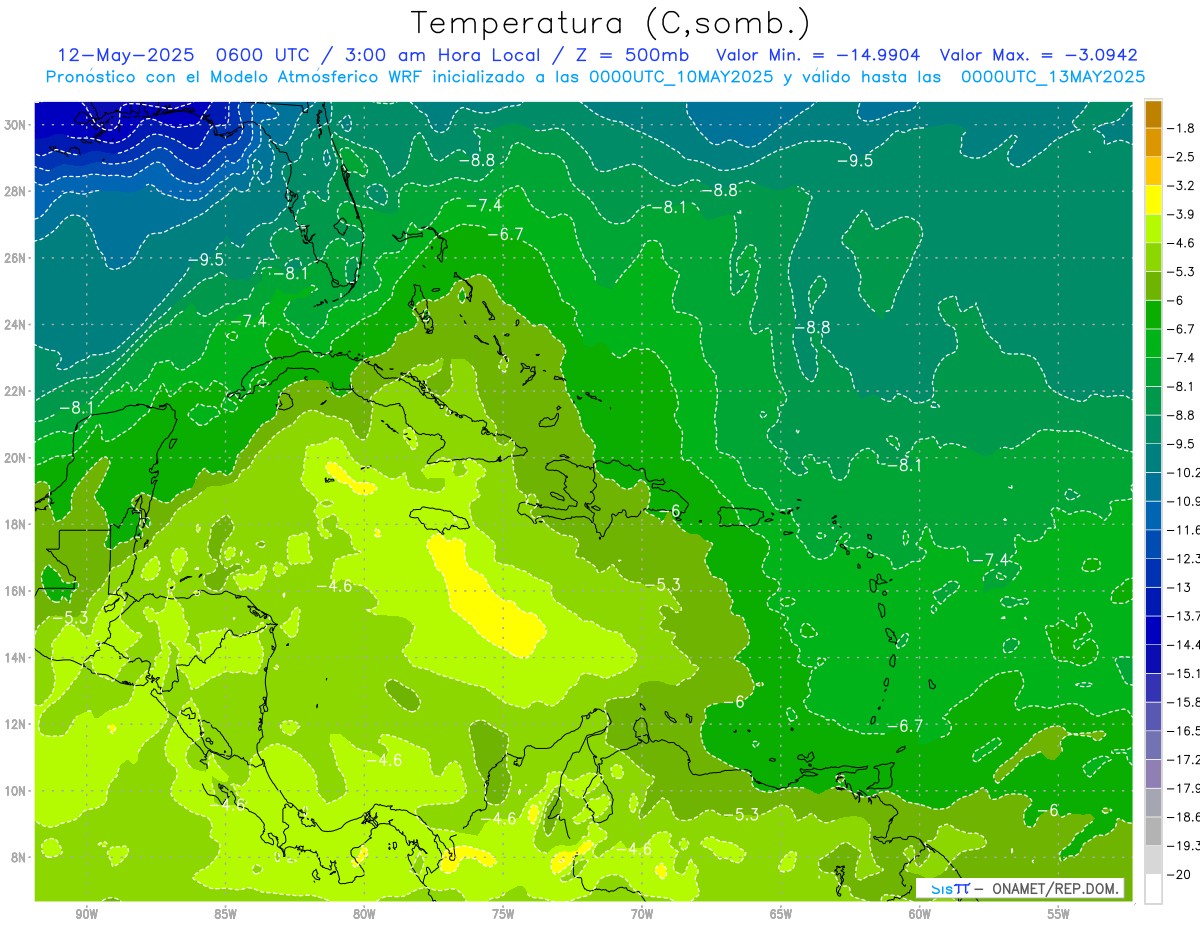Image resolution: width=1200 pixels, height=927 pixels.
Task: Click the 26N latitude axis label
Action: [17, 258]
